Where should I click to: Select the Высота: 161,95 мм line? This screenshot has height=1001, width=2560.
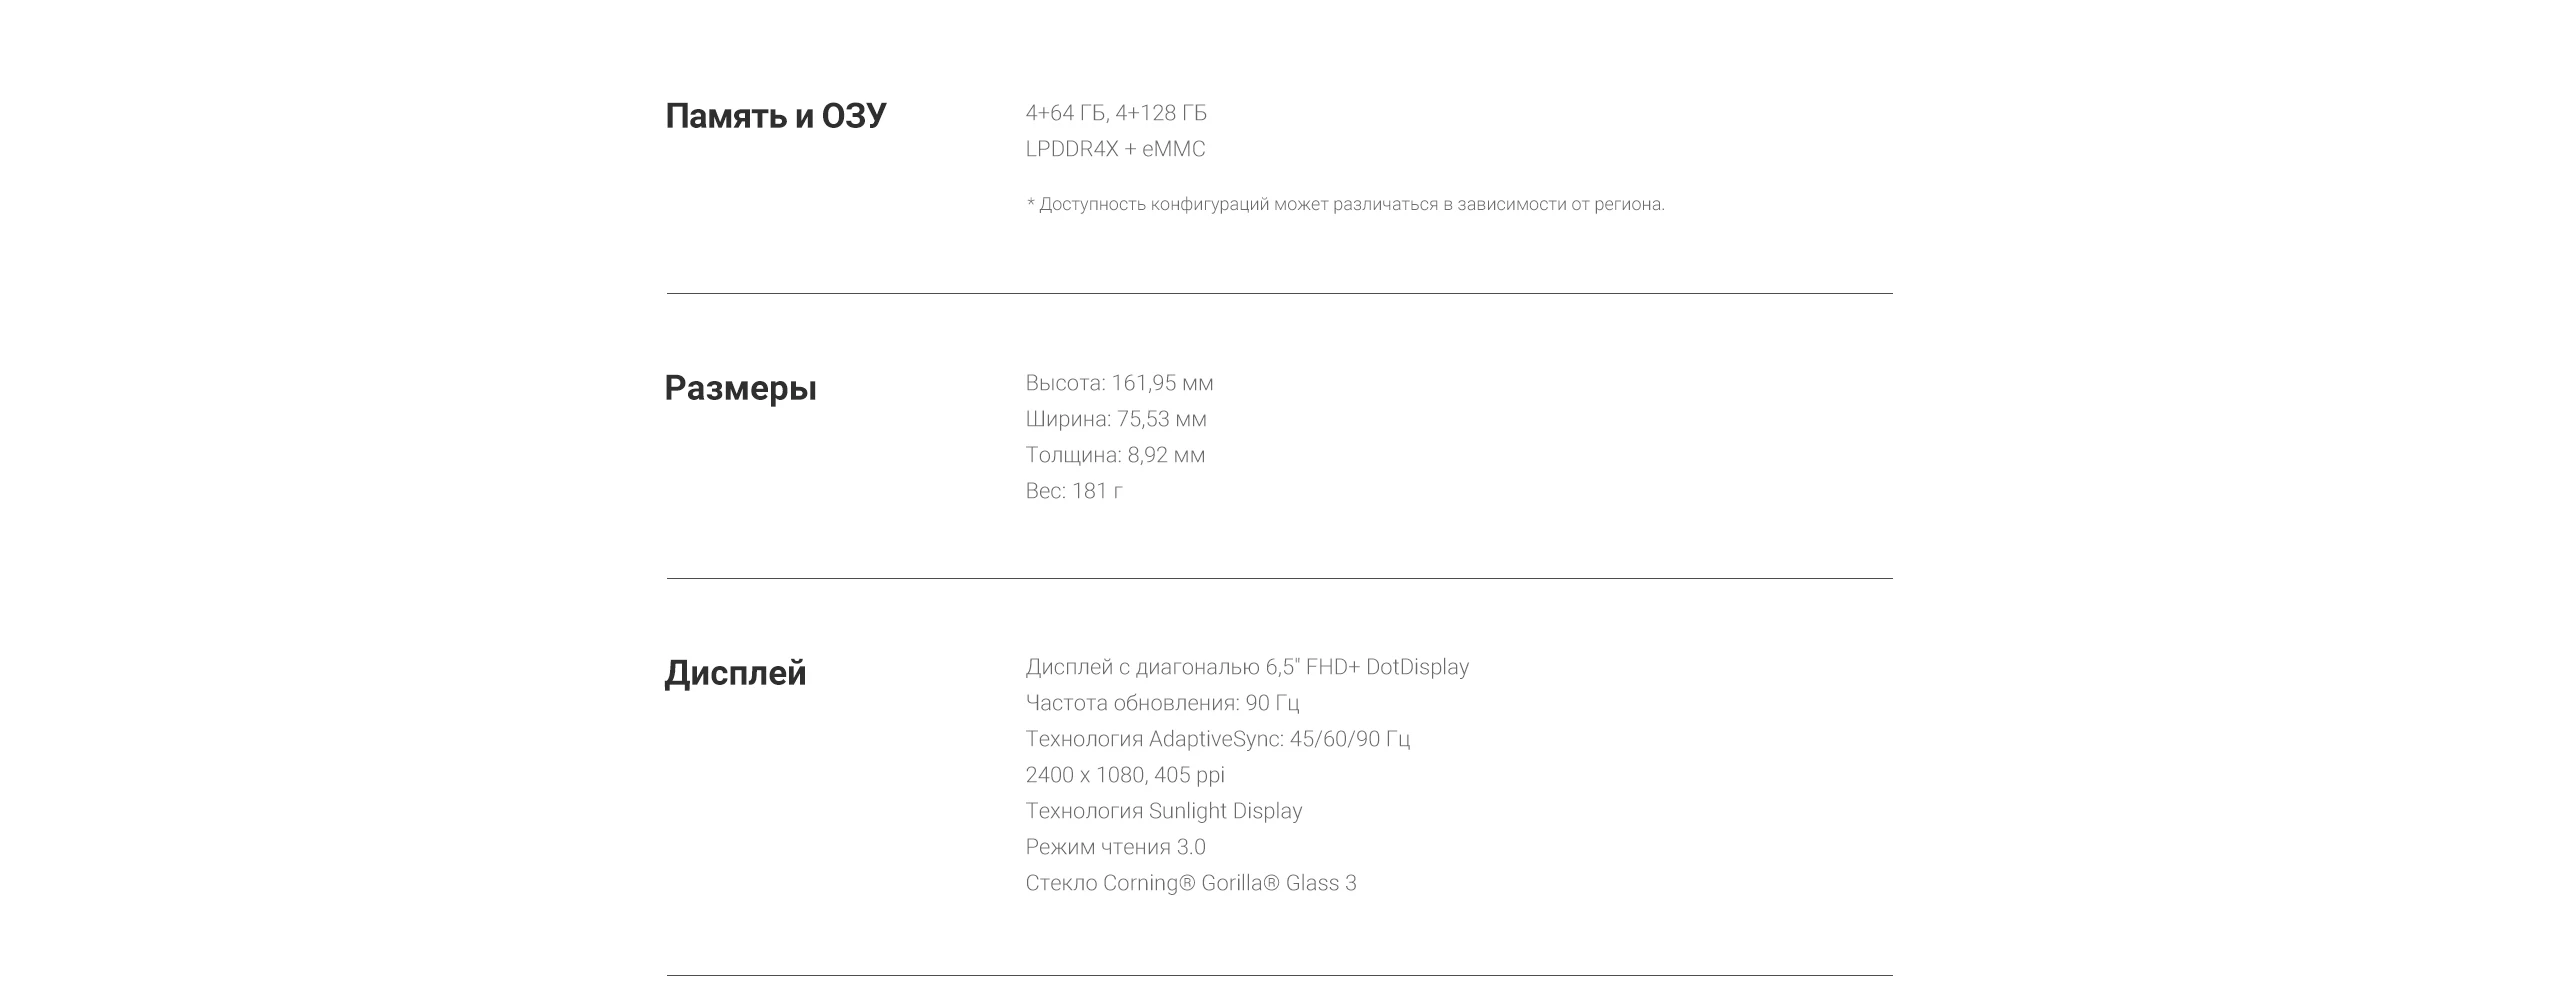click(1119, 383)
